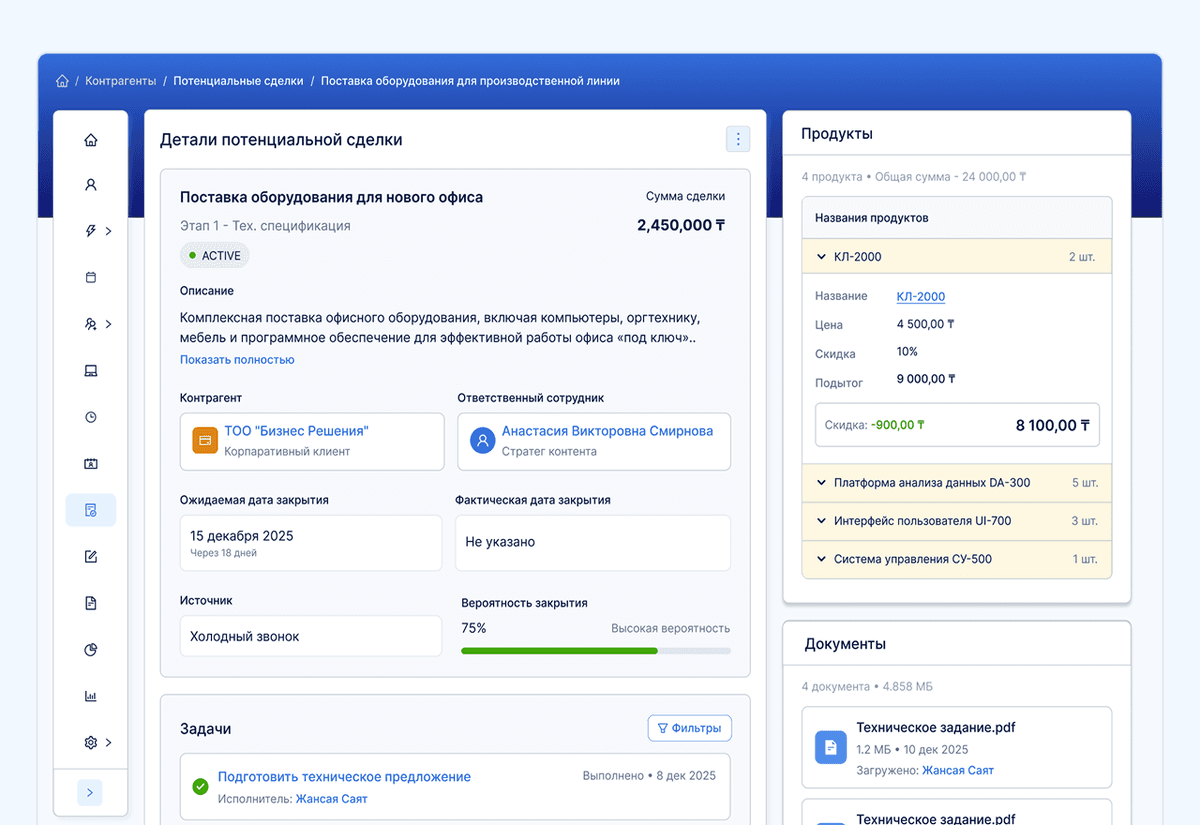Open the pie chart reports icon
1200x825 pixels.
(91, 649)
